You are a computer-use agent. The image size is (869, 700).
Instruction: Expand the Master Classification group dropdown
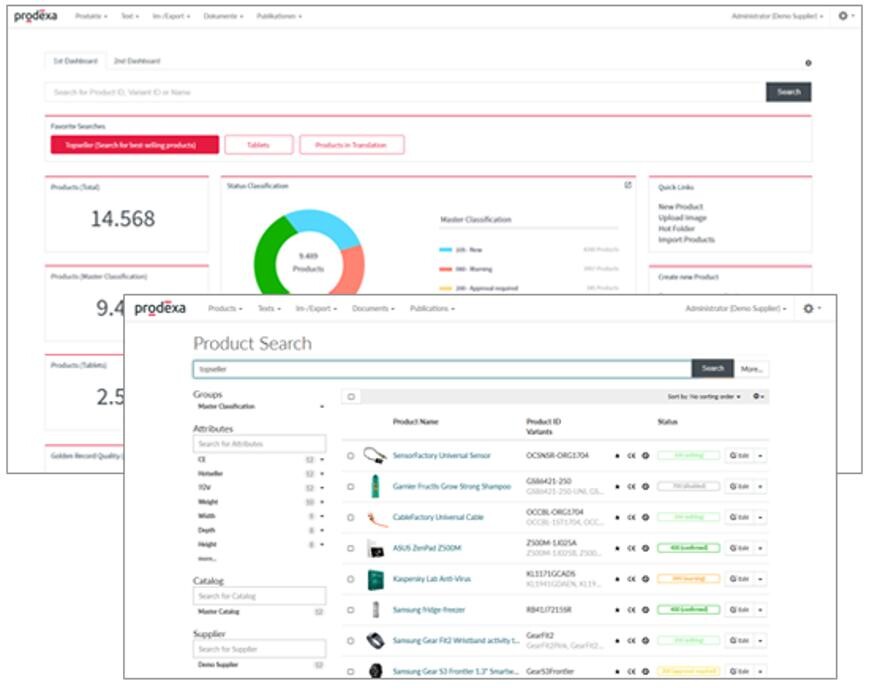point(321,407)
